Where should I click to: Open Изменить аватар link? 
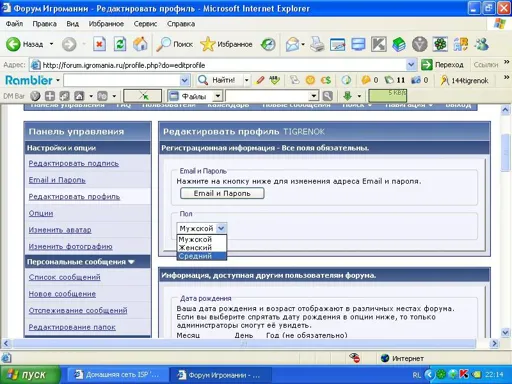tap(60, 230)
